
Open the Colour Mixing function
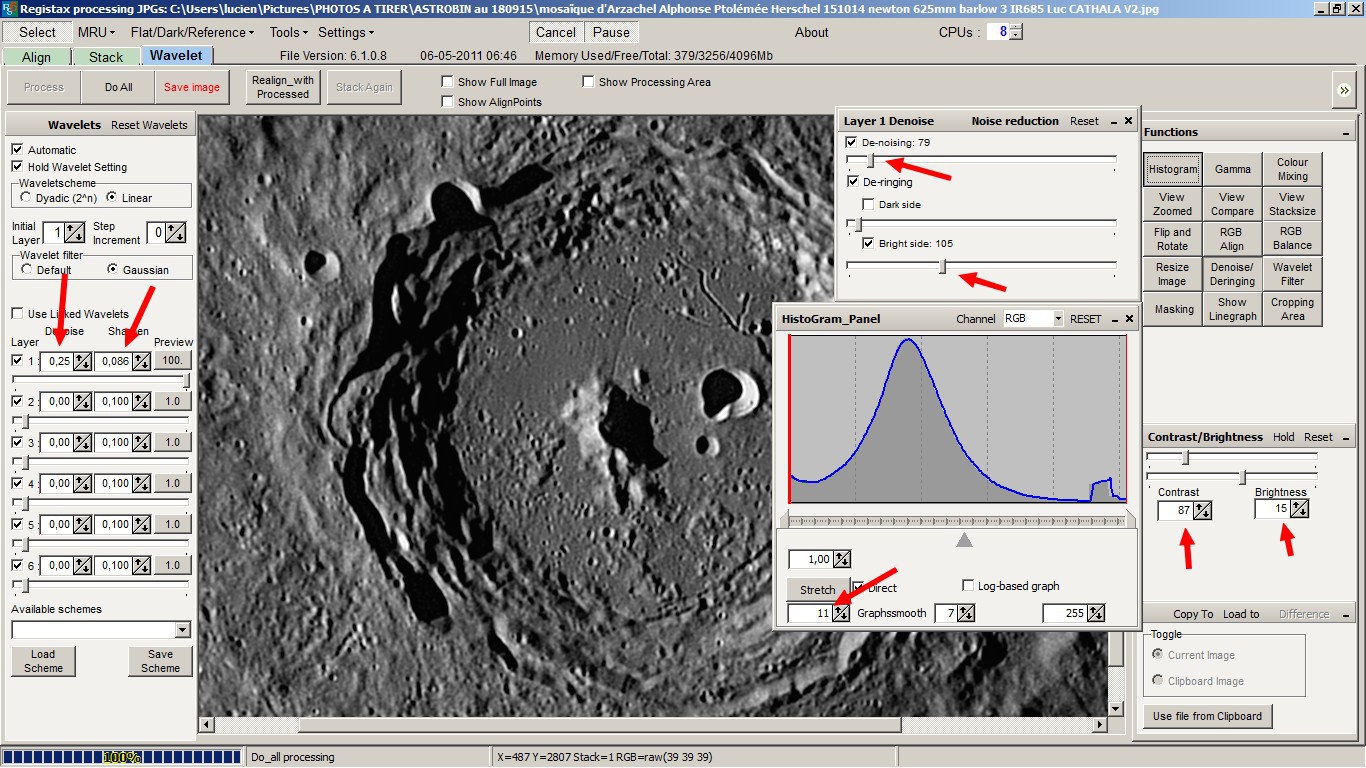(1292, 169)
